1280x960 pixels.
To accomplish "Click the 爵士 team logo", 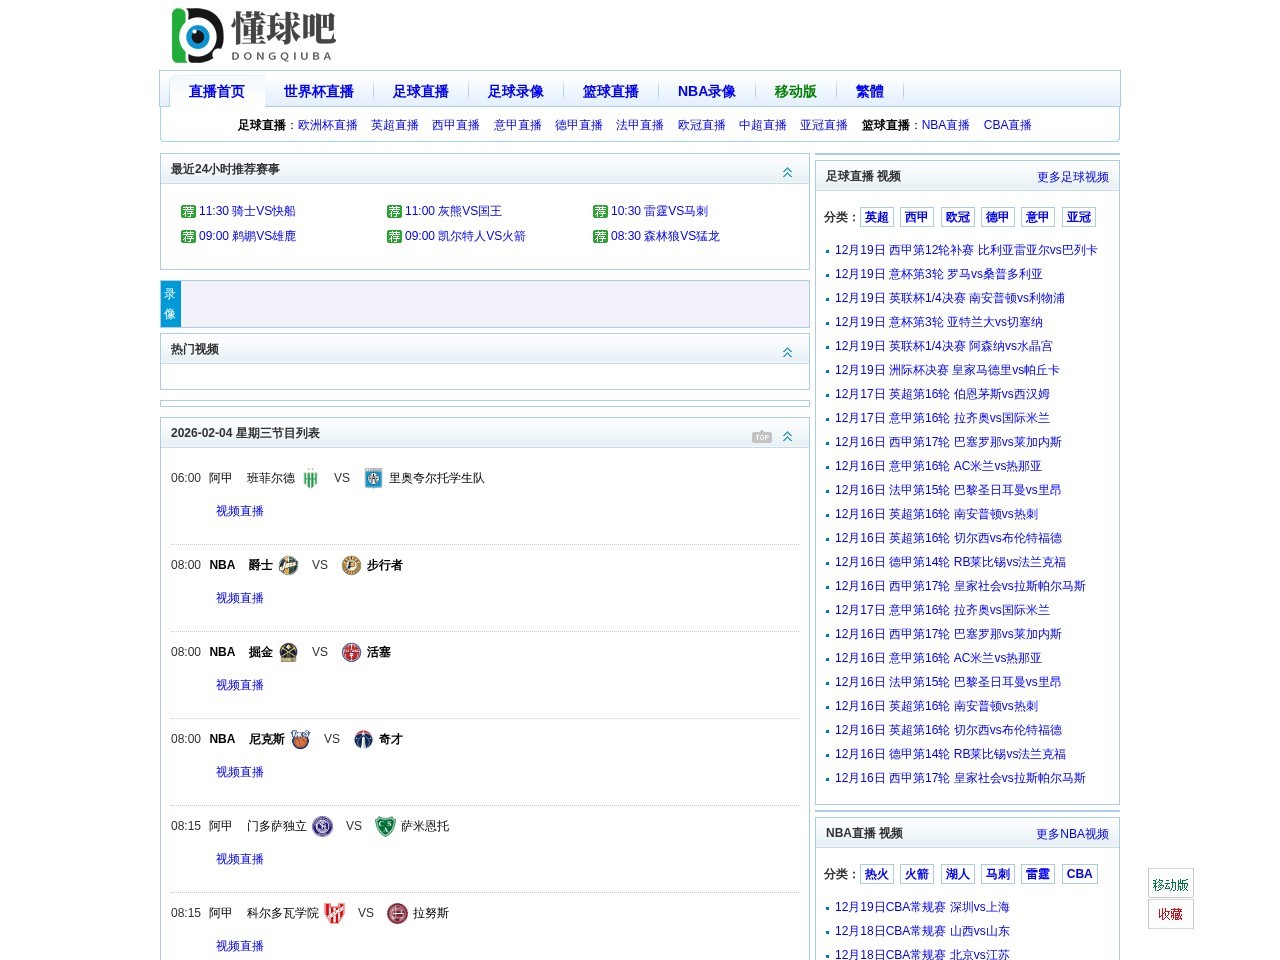I will pyautogui.click(x=288, y=565).
